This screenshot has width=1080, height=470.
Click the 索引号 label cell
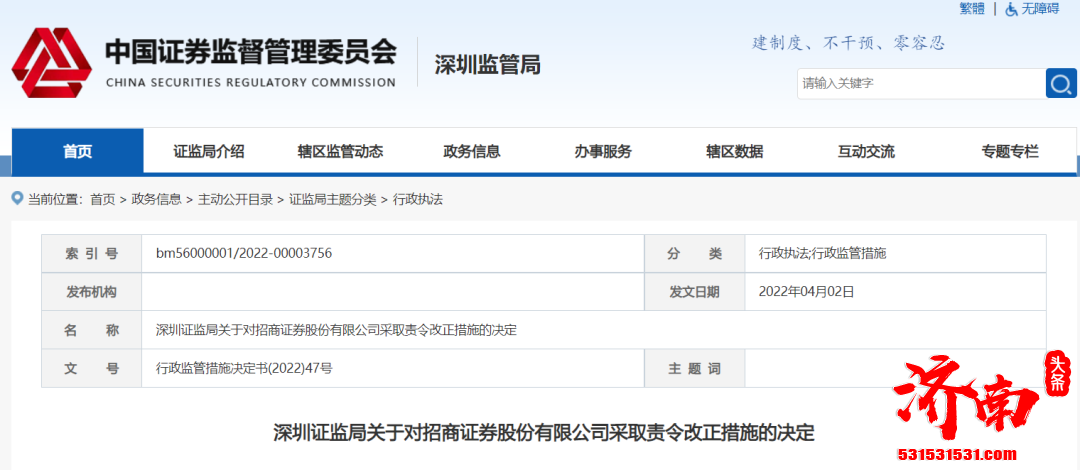point(92,254)
